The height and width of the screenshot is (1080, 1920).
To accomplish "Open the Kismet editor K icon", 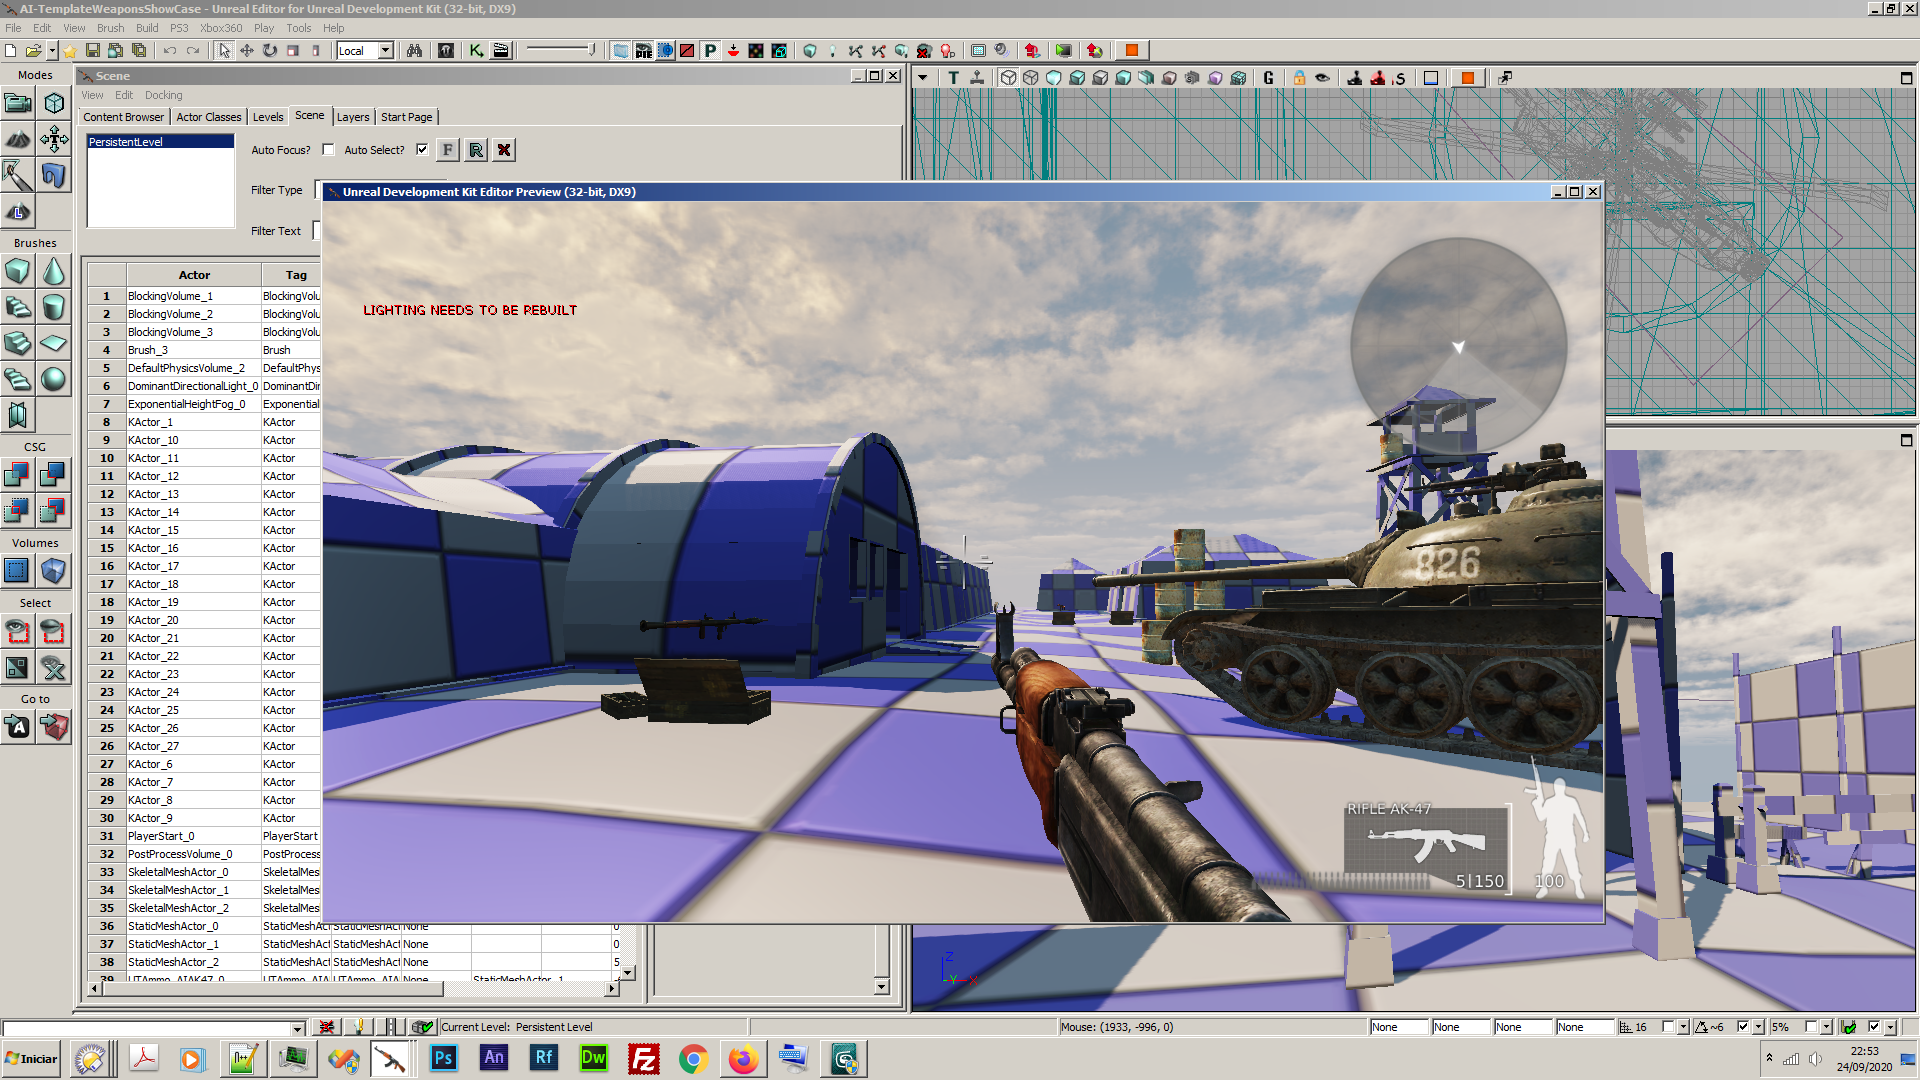I will [x=477, y=50].
